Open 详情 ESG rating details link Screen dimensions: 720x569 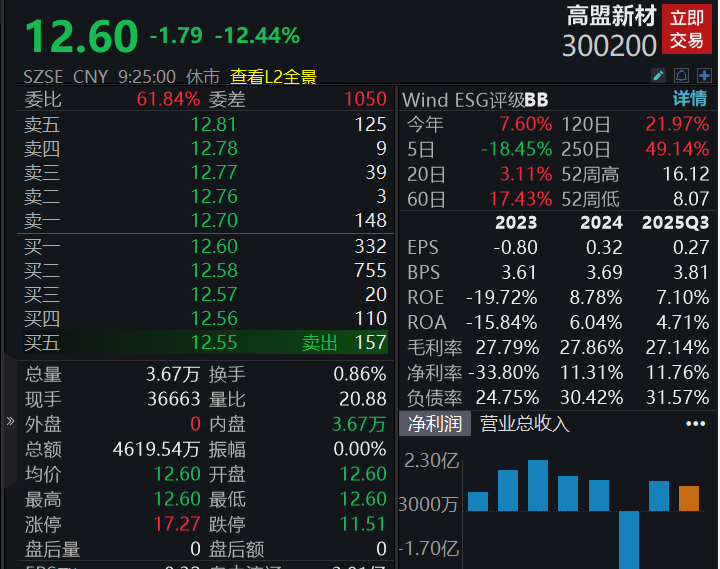click(x=689, y=99)
